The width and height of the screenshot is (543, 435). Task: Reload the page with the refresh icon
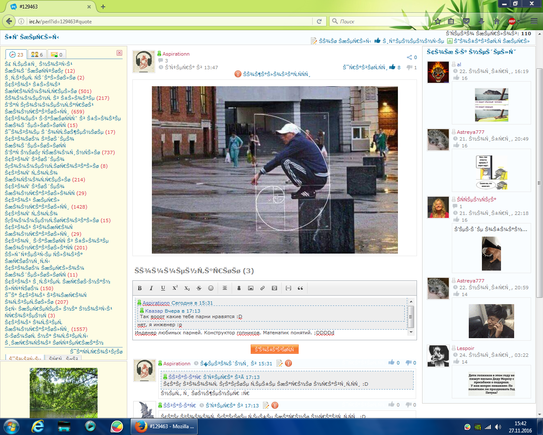tap(319, 21)
